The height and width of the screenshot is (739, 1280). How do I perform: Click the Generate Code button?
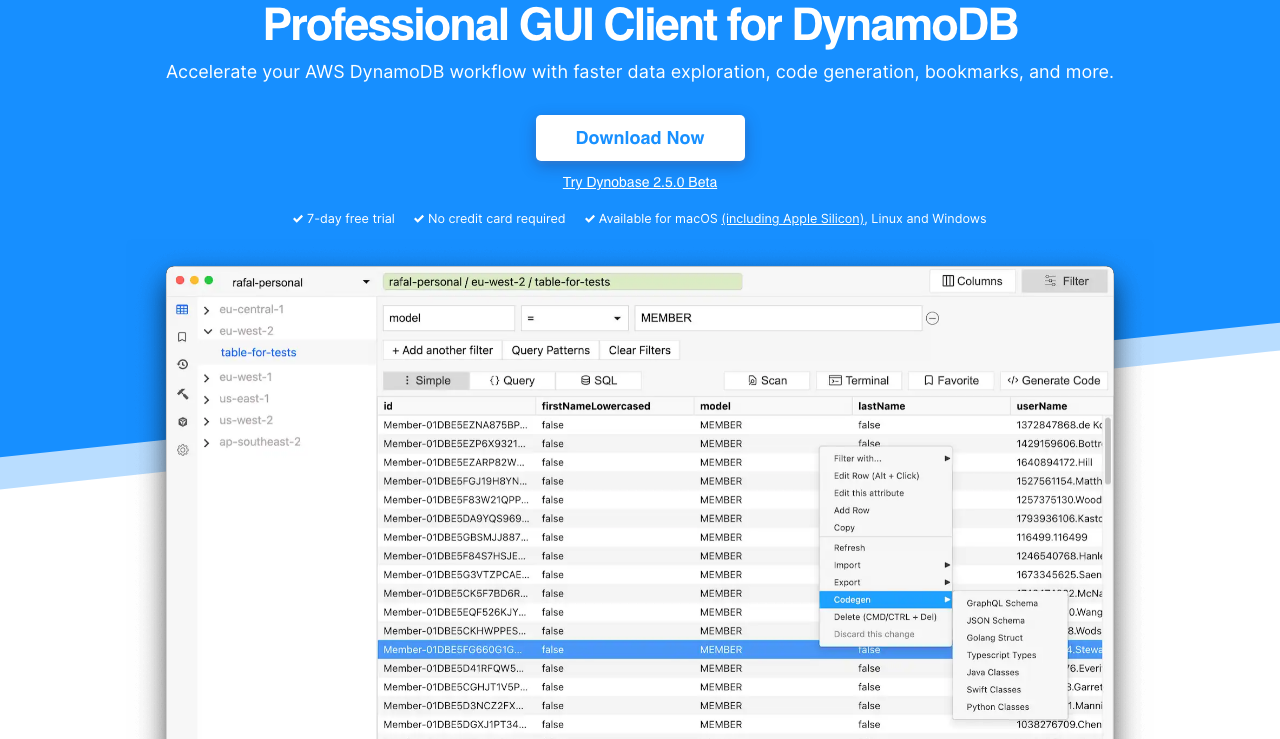pyautogui.click(x=1053, y=380)
